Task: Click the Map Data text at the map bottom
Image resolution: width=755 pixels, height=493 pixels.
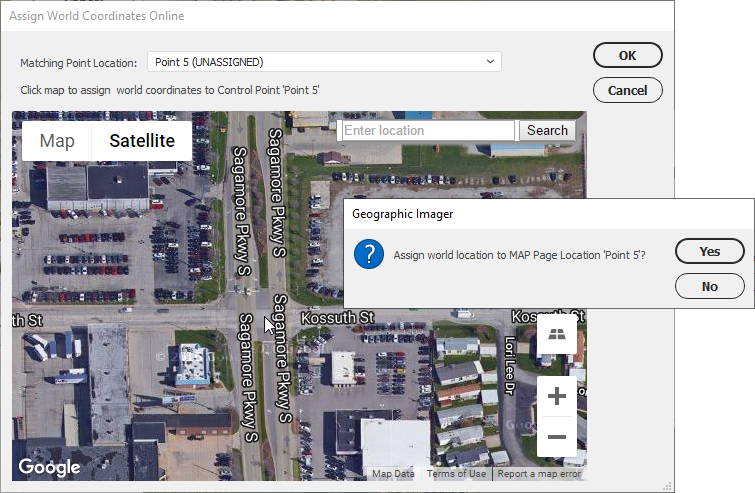Action: tap(393, 474)
